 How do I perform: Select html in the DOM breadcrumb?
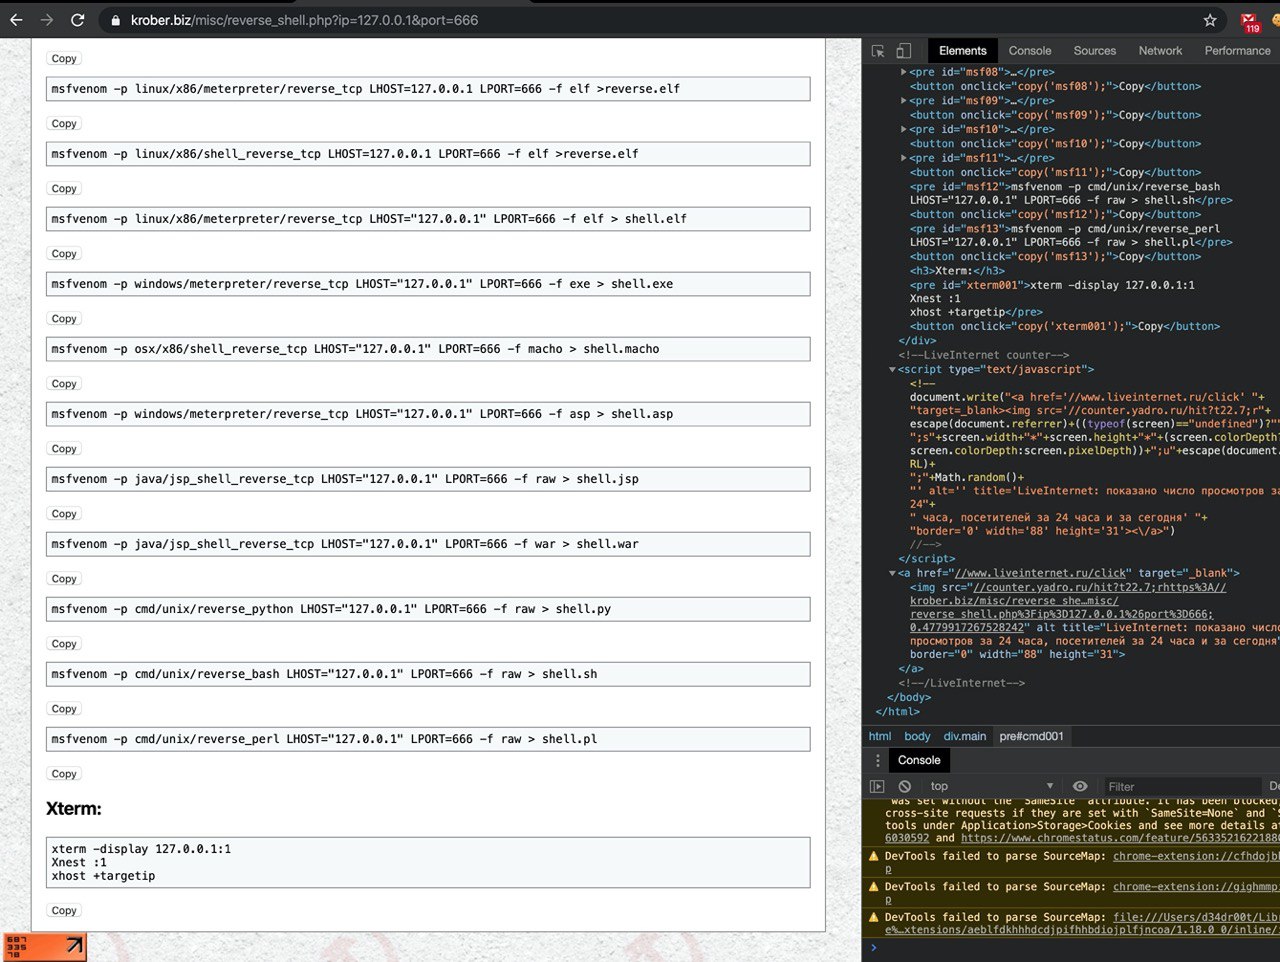(x=880, y=736)
